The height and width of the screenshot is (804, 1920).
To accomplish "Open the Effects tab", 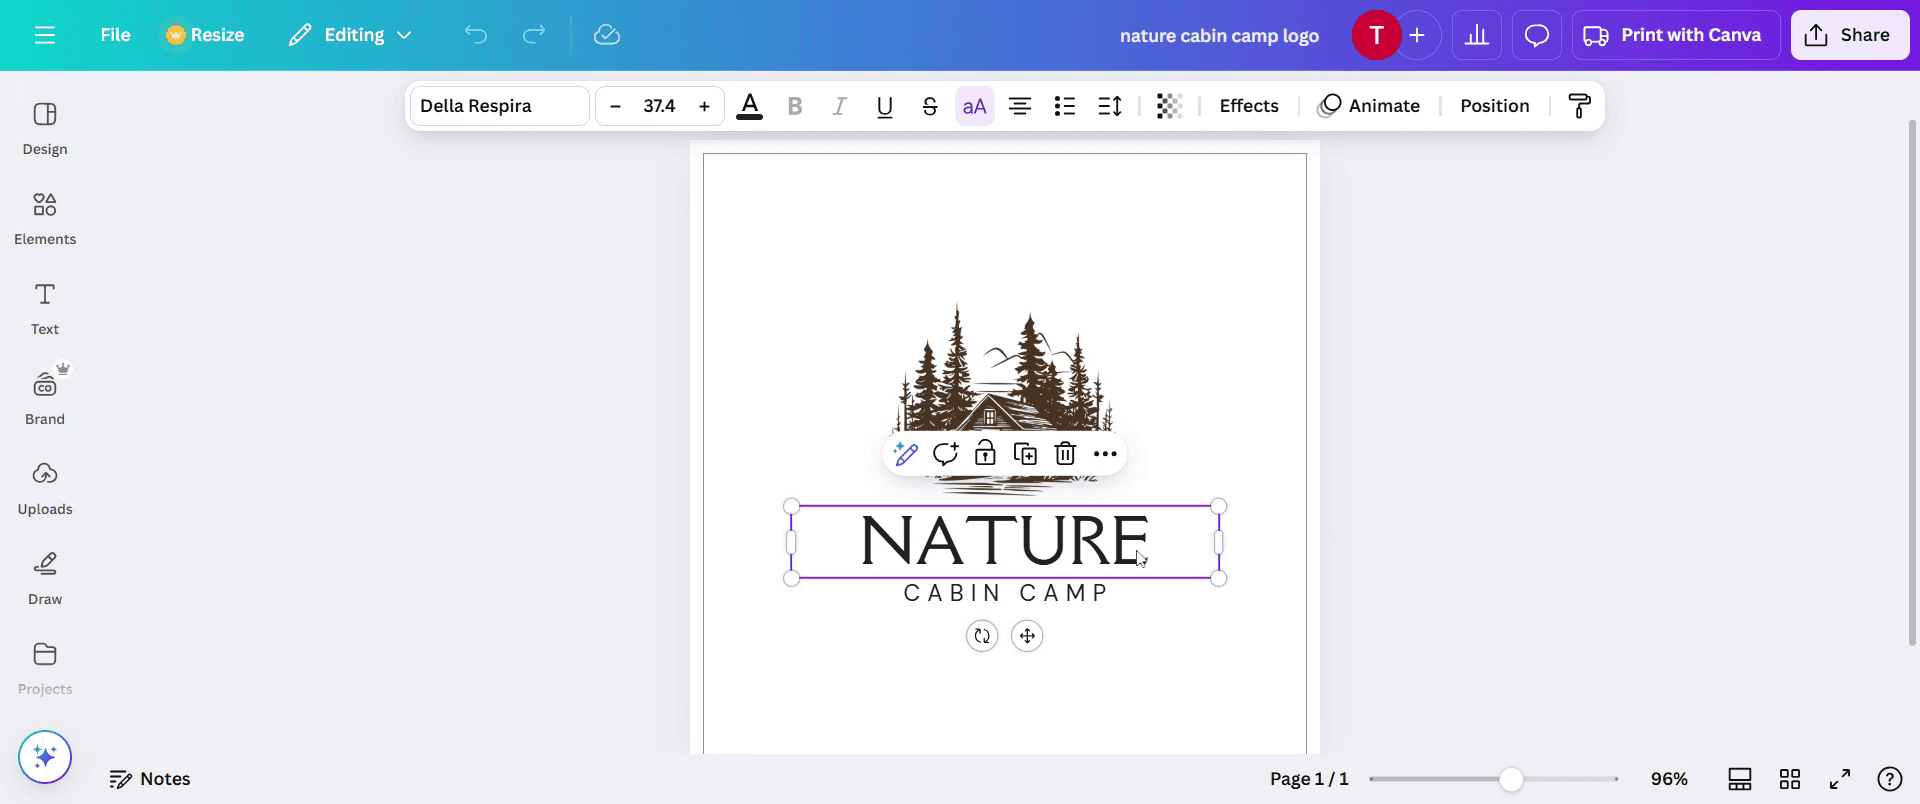I will (1249, 106).
